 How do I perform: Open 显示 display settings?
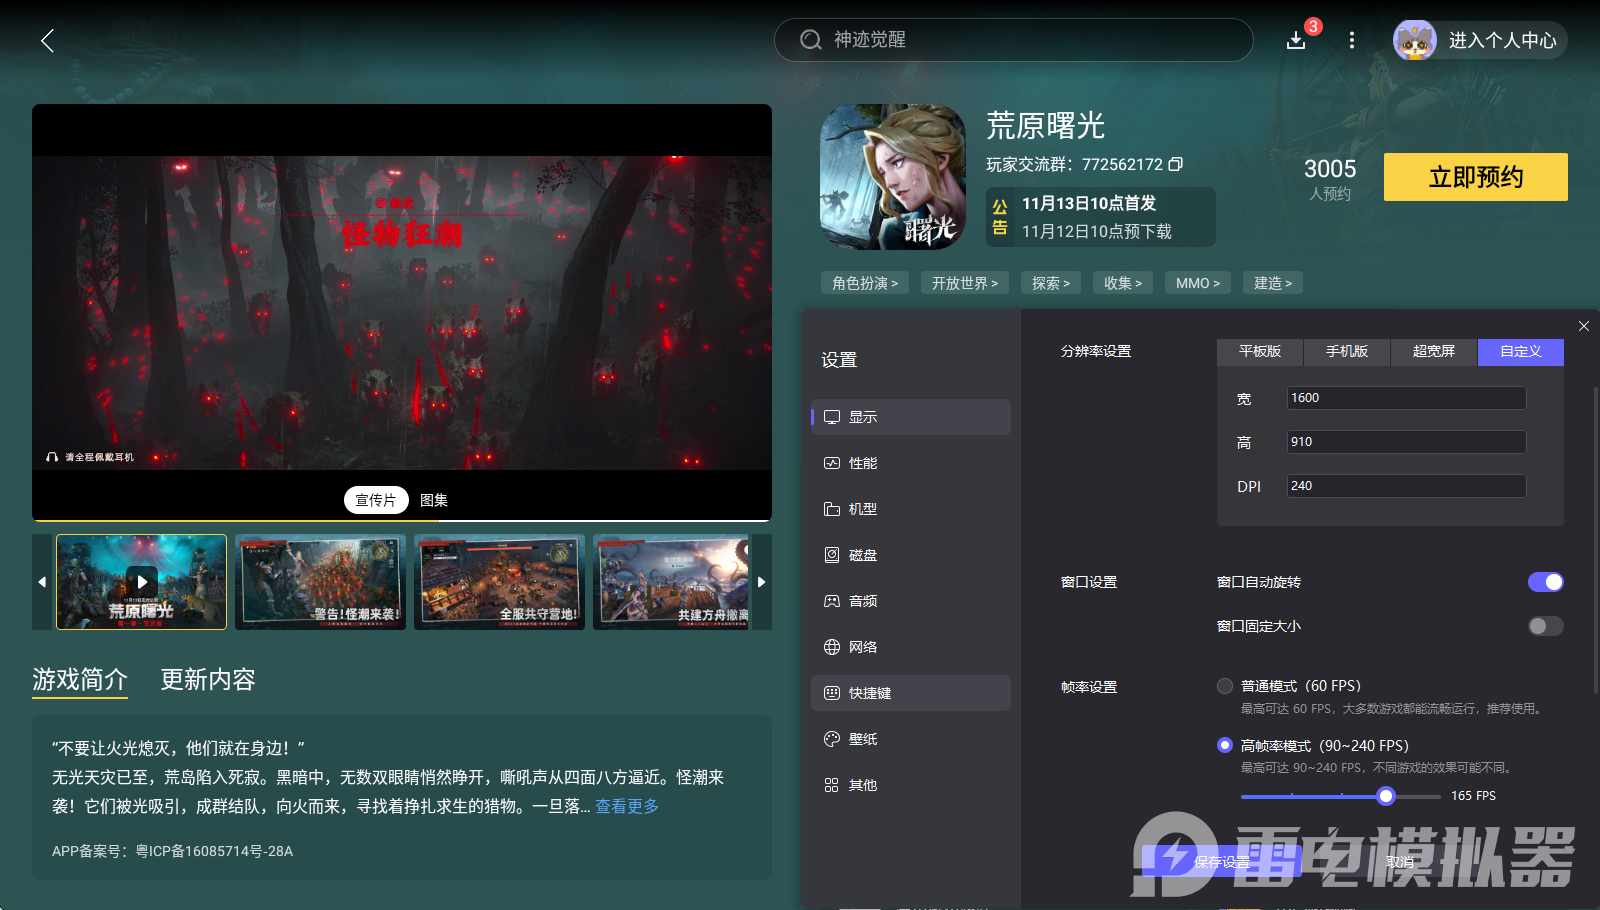click(911, 417)
